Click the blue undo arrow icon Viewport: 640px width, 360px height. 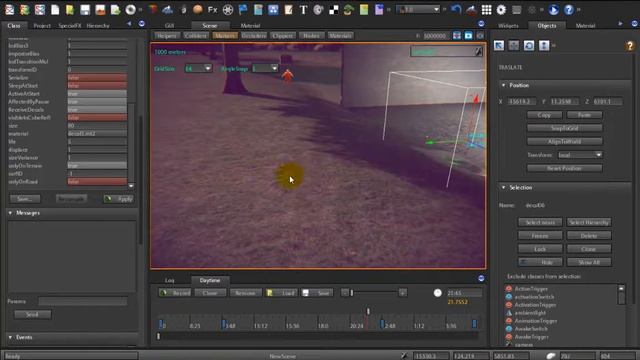pos(456,10)
